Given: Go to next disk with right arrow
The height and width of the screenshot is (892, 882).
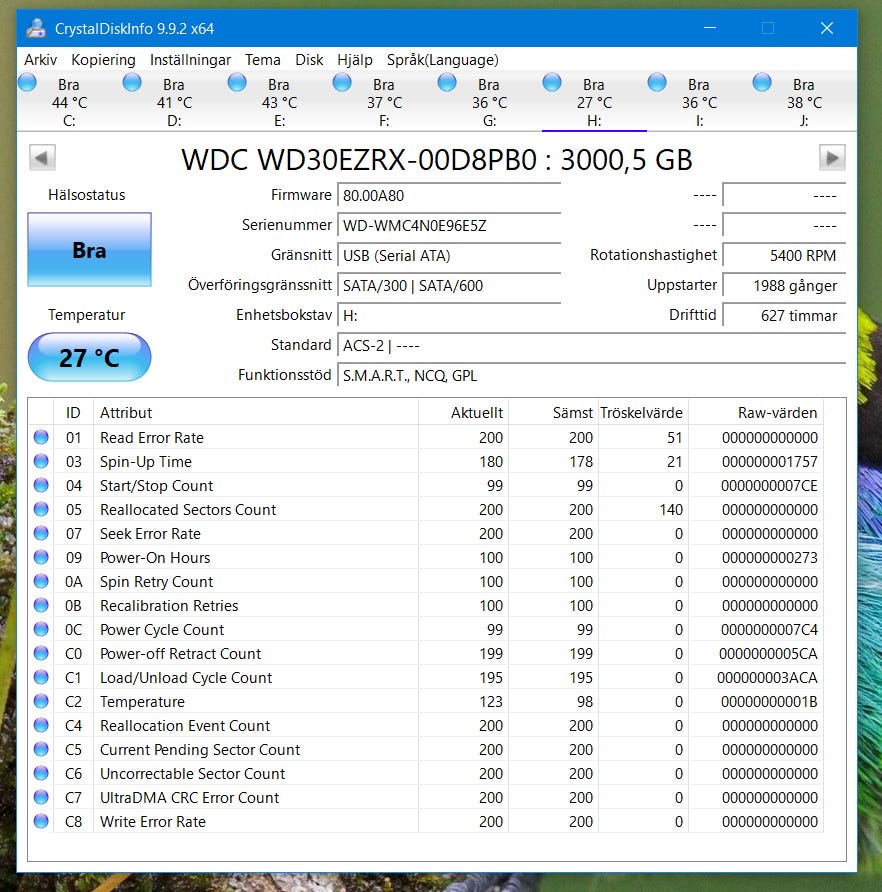Looking at the screenshot, I should (x=832, y=158).
